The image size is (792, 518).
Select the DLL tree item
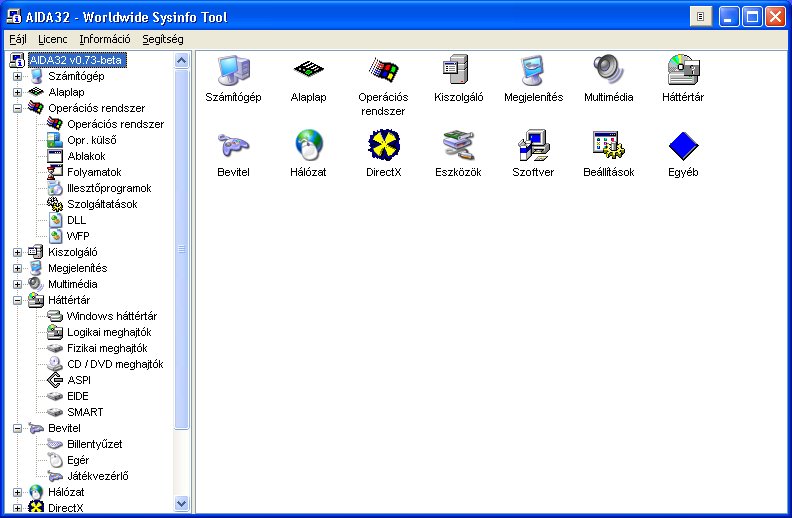76,220
